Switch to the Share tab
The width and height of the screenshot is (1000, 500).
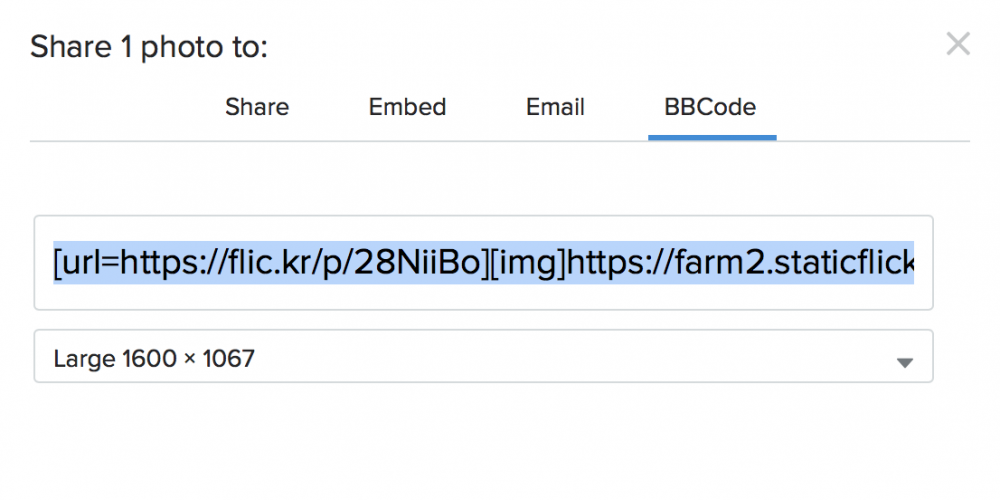tap(257, 107)
